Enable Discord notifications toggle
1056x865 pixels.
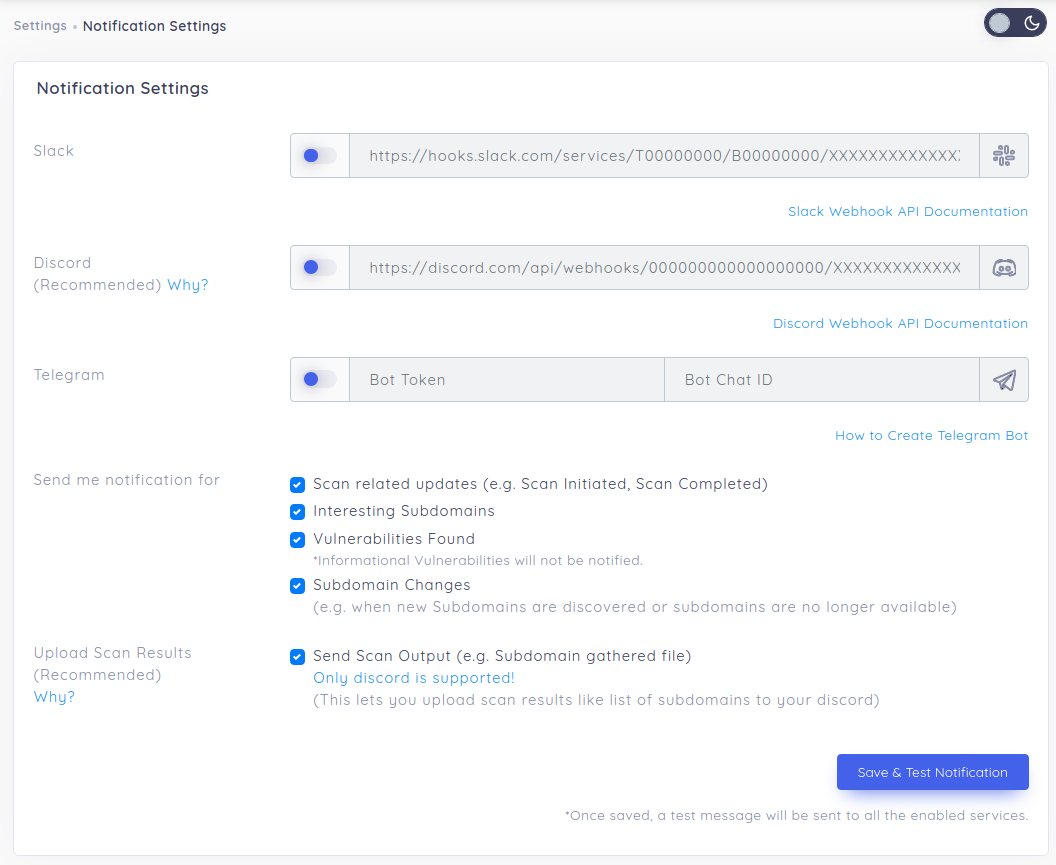319,268
